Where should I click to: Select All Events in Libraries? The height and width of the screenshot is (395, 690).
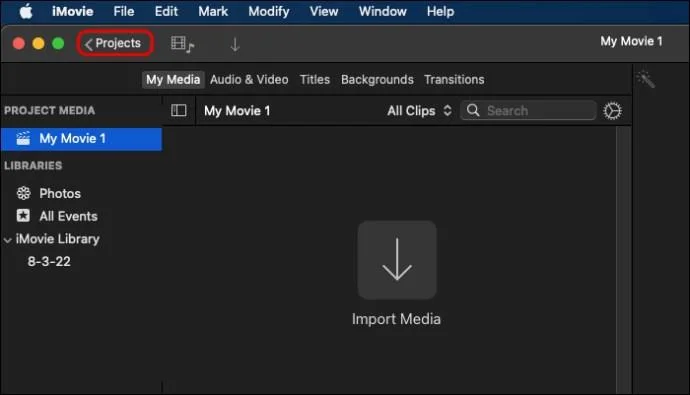coord(68,216)
